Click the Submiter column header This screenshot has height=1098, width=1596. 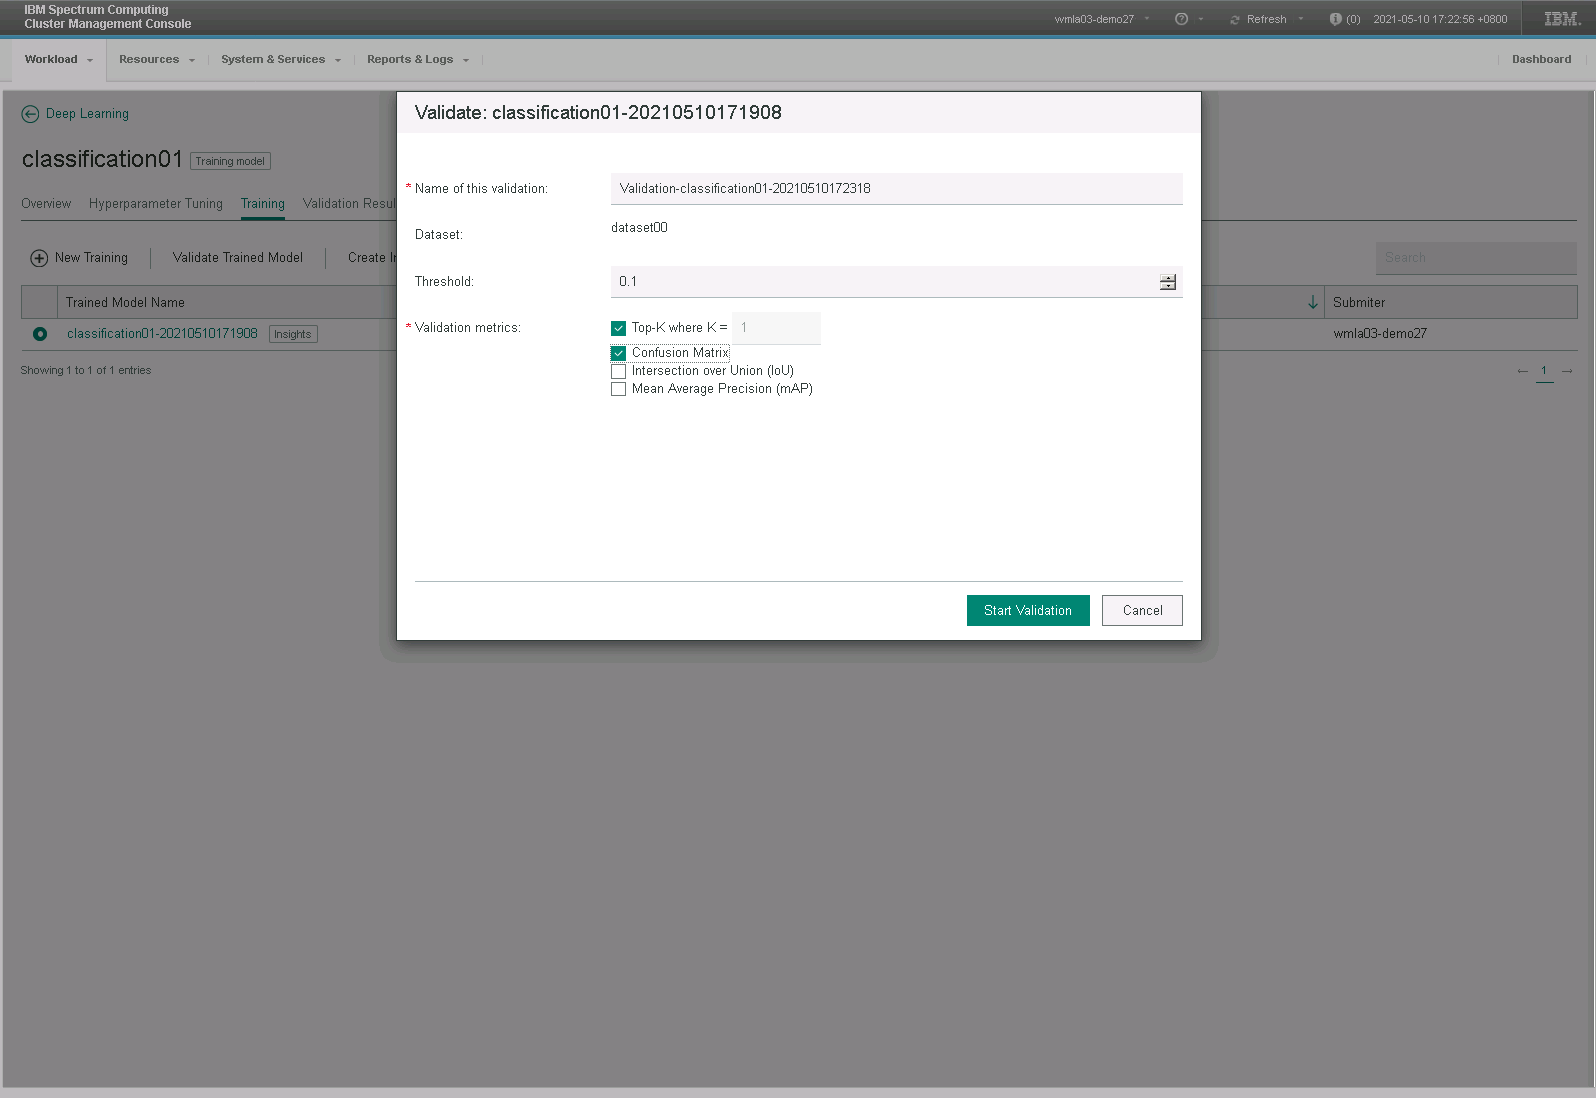click(x=1359, y=303)
